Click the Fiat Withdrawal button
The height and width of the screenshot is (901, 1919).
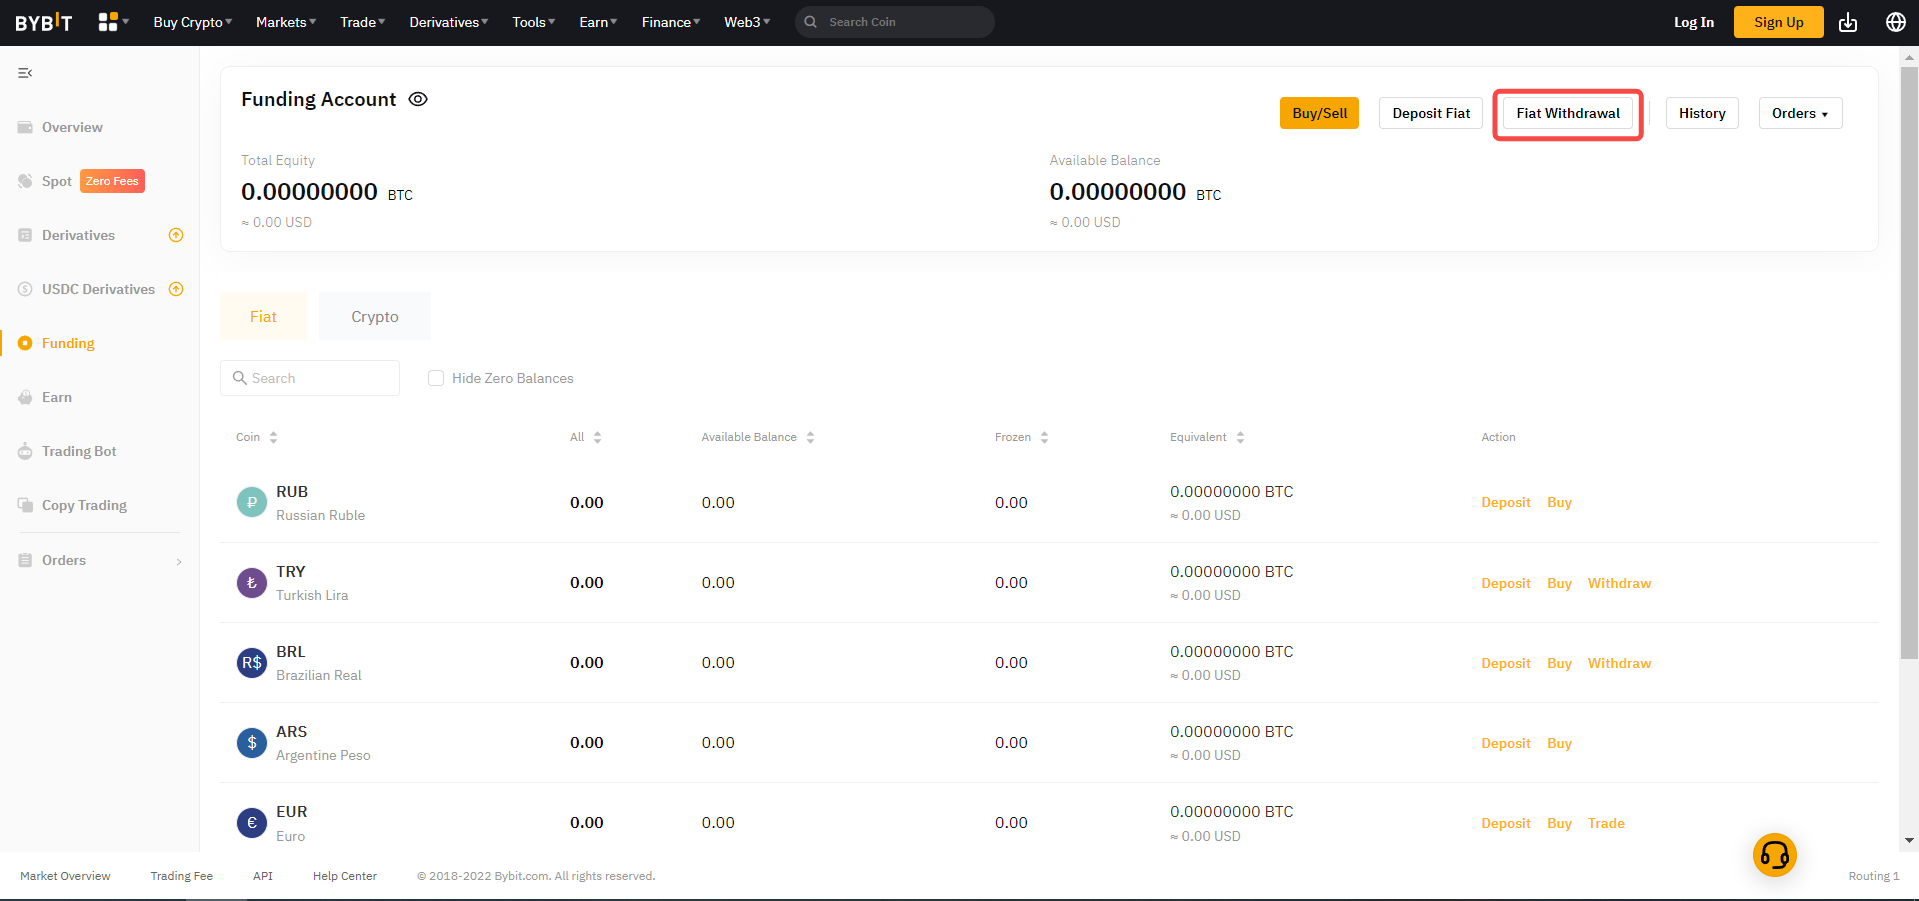coord(1567,113)
